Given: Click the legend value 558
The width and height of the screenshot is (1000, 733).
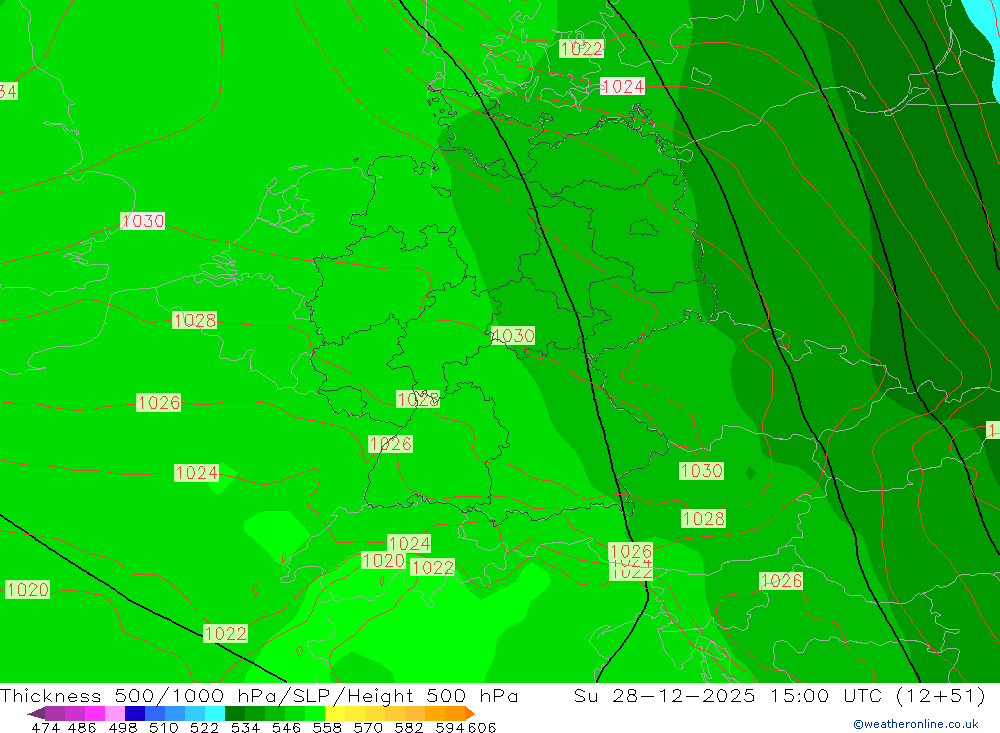Looking at the screenshot, I should point(327,728).
